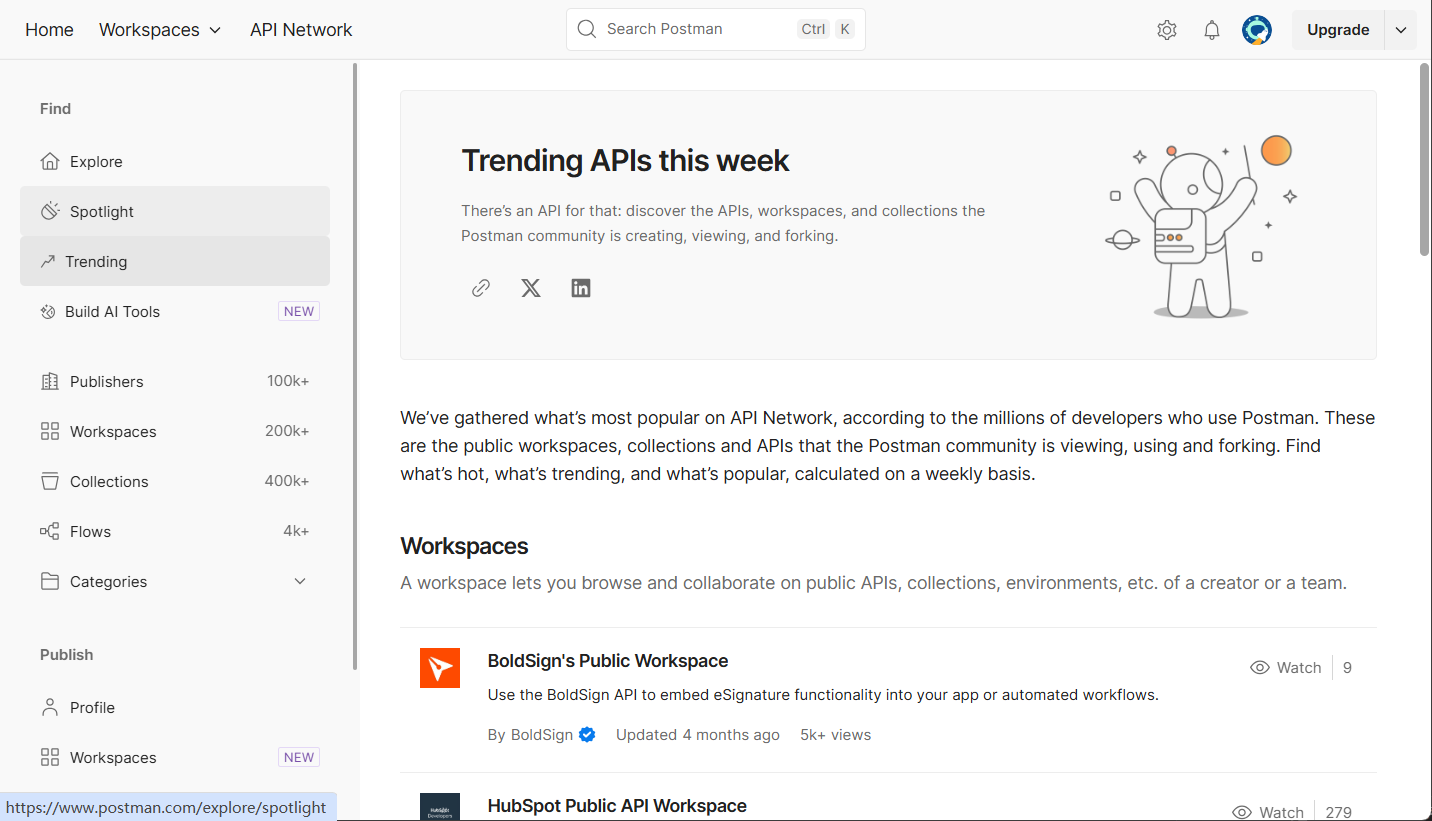Click the Collections icon in sidebar
This screenshot has height=821, width=1432.
[x=50, y=481]
